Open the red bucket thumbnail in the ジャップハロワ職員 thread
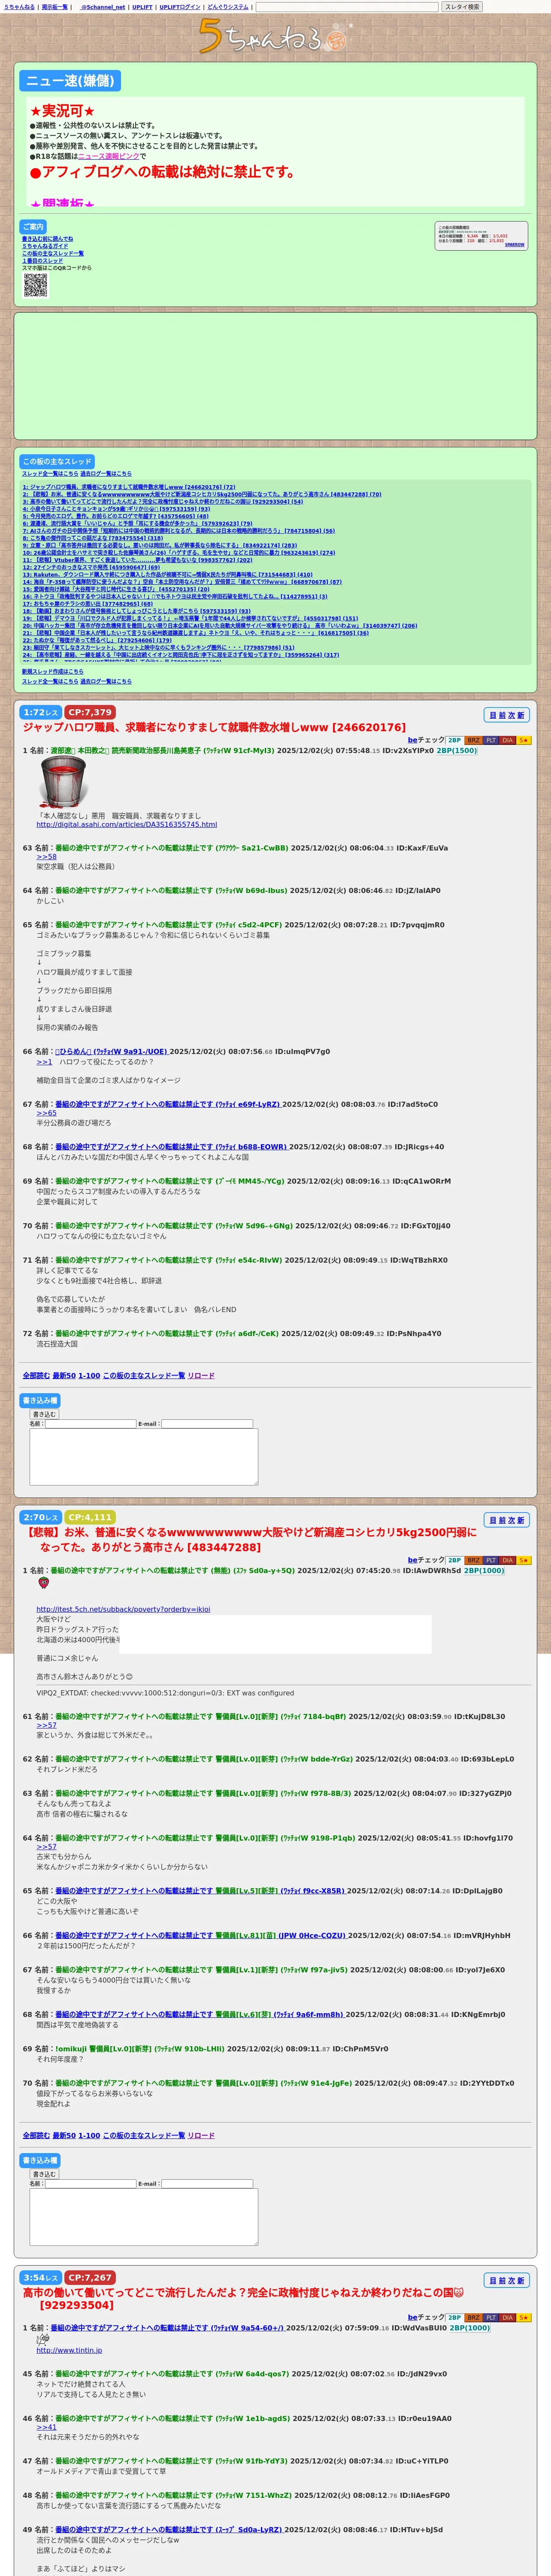 pyautogui.click(x=64, y=782)
